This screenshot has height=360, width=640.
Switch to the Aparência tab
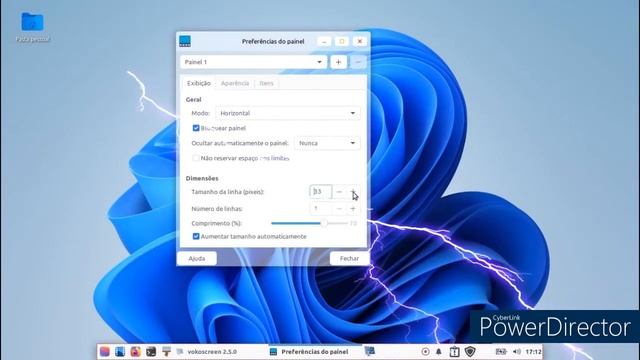[x=235, y=83]
